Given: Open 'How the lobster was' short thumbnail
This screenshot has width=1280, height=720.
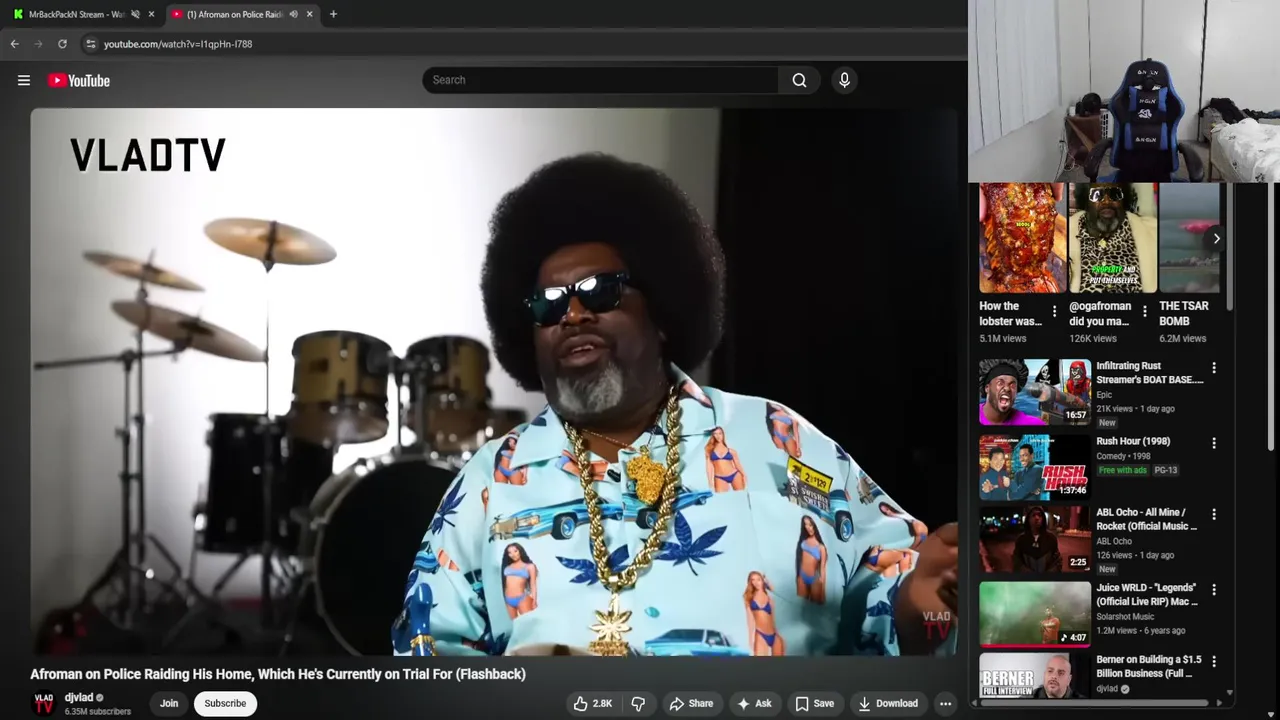Looking at the screenshot, I should pyautogui.click(x=1021, y=238).
